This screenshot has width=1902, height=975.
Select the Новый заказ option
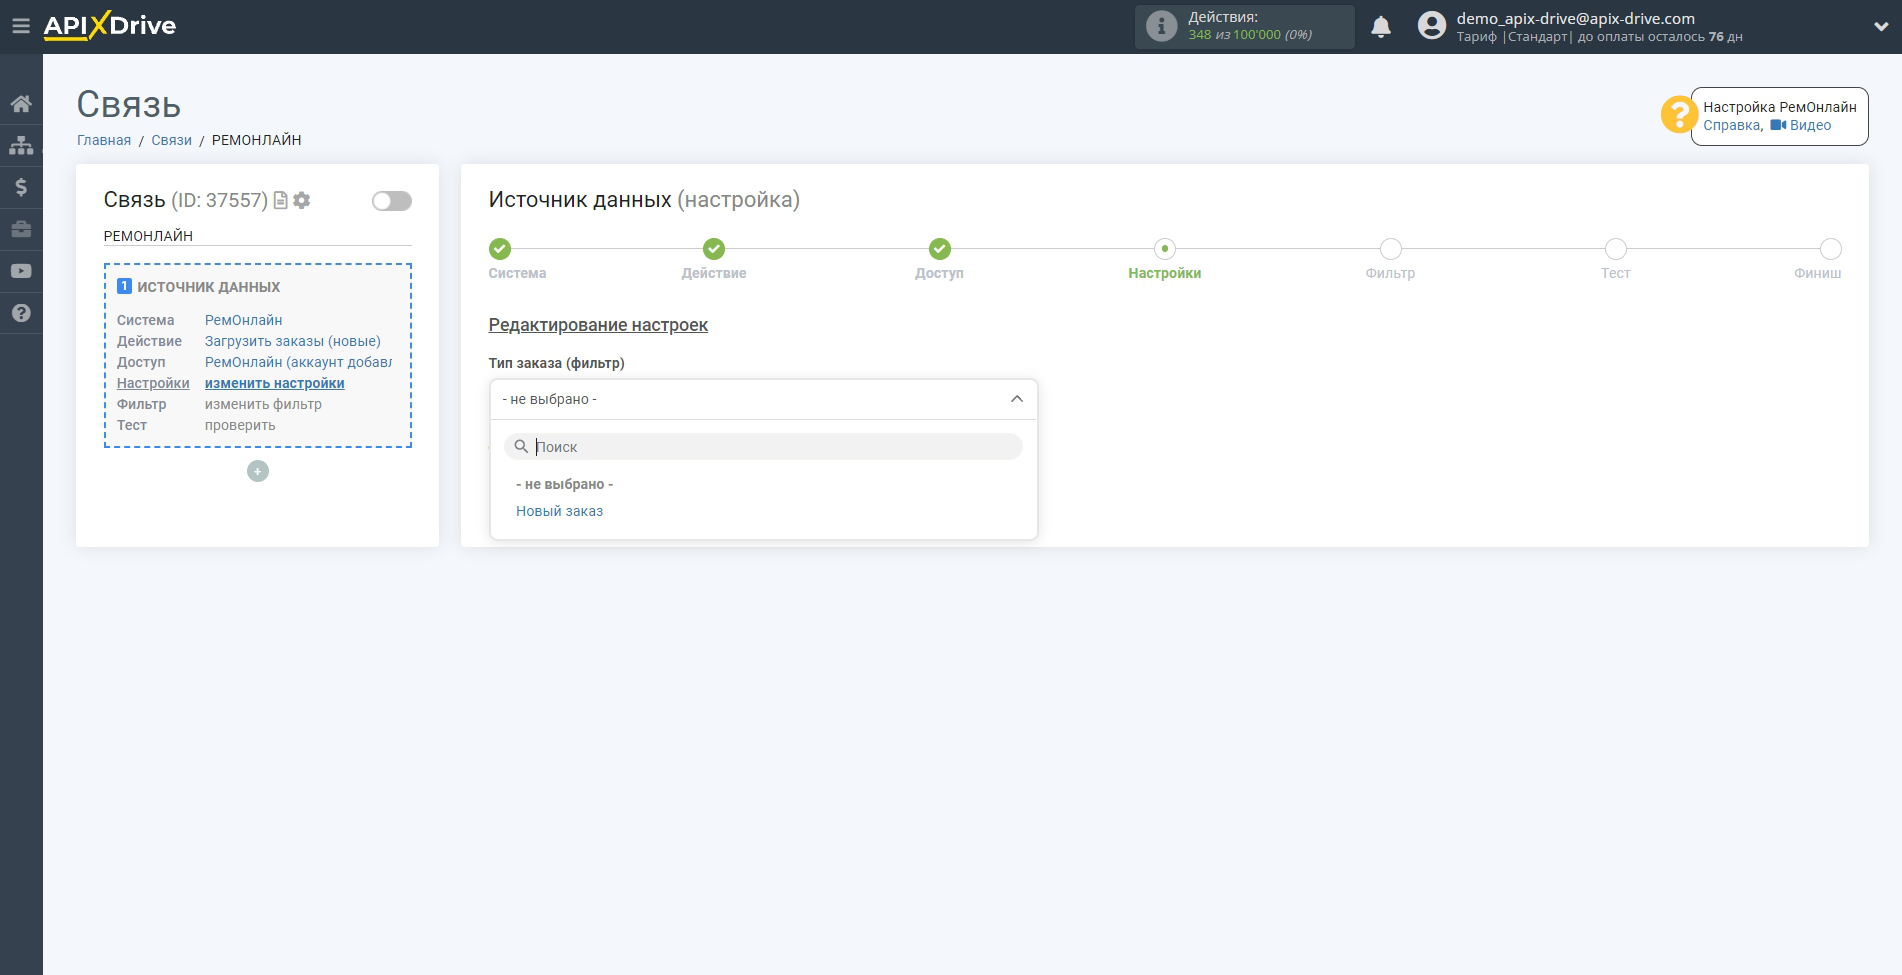click(559, 511)
